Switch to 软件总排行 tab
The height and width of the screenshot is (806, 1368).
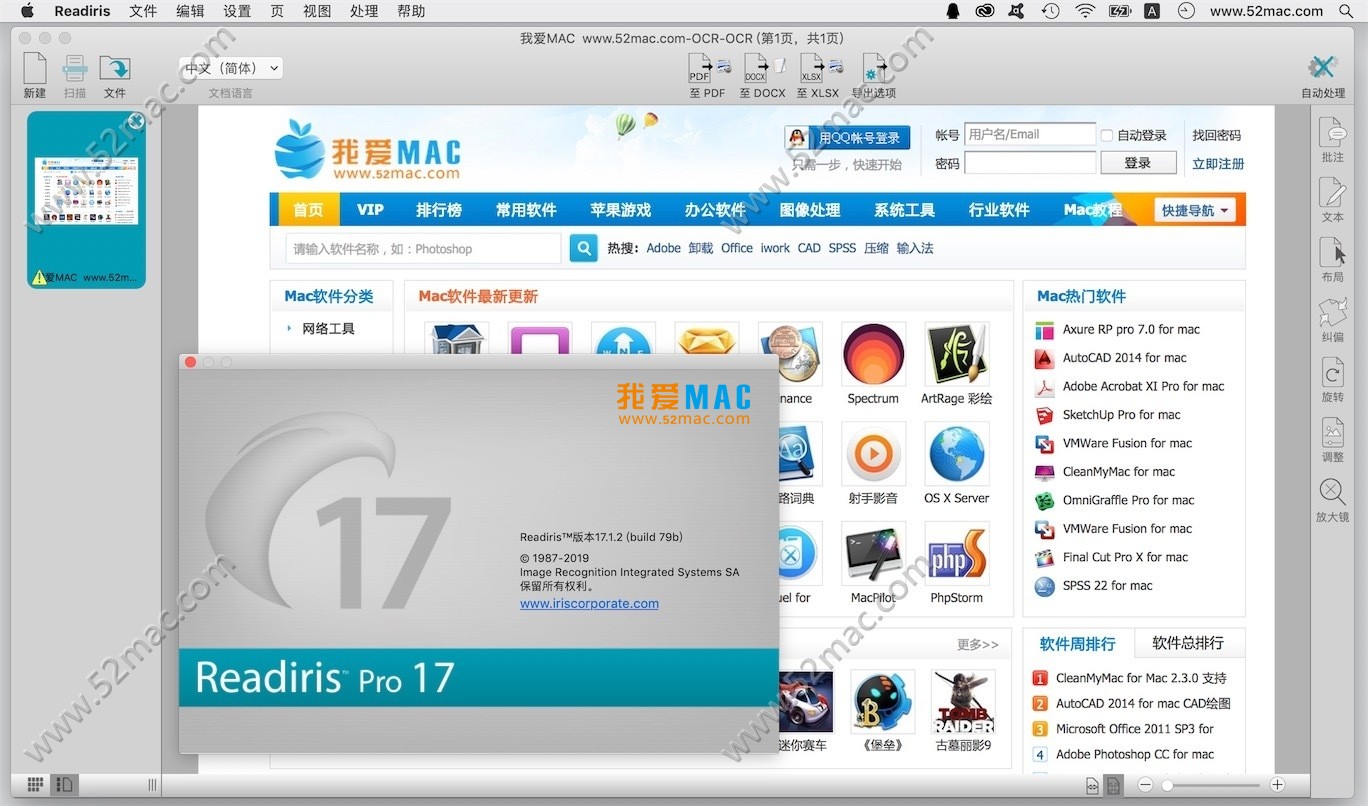coord(1187,643)
